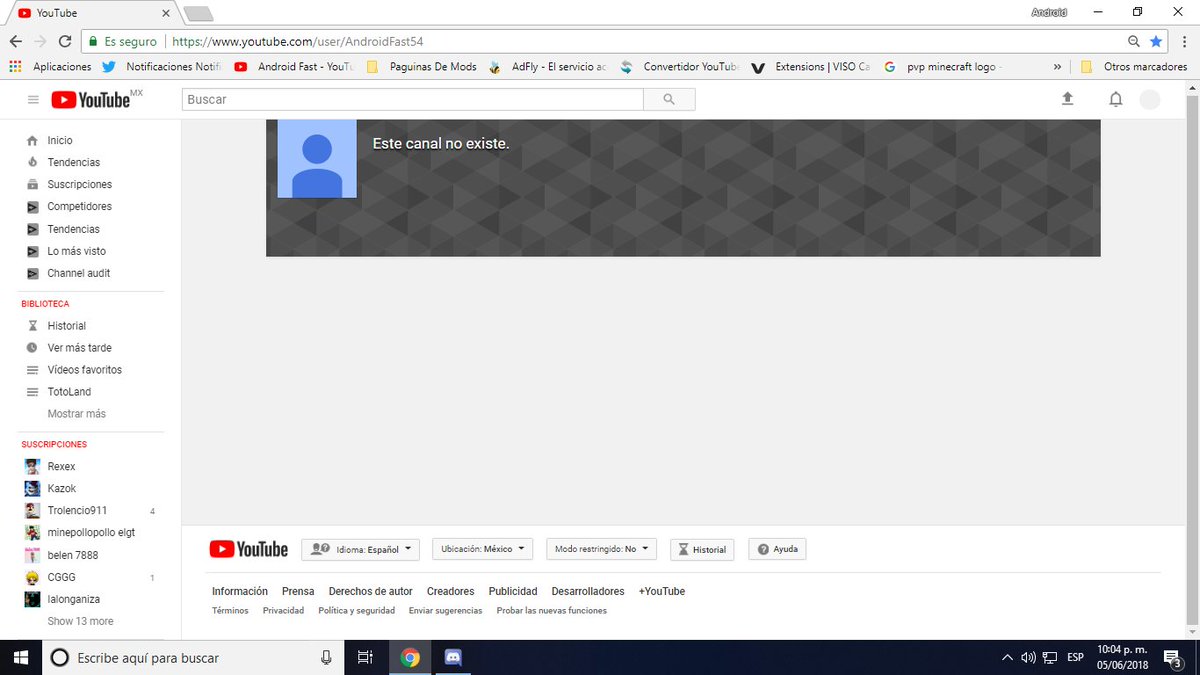This screenshot has height=675, width=1200.
Task: Open Privacidad footer link
Action: 283,610
